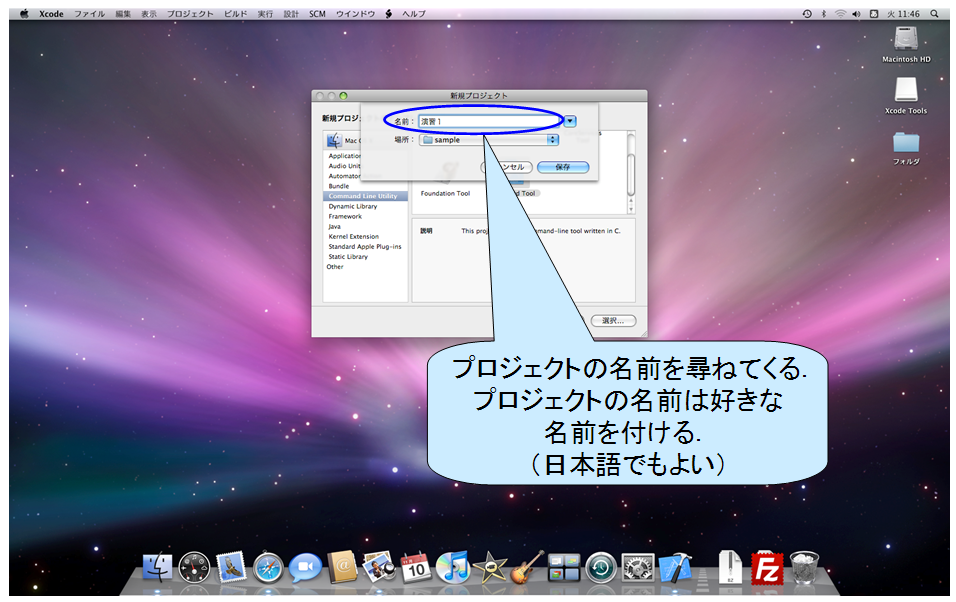Viewport: 956px width, 602px height.
Task: Open the Japanese input method menu
Action: 874,13
